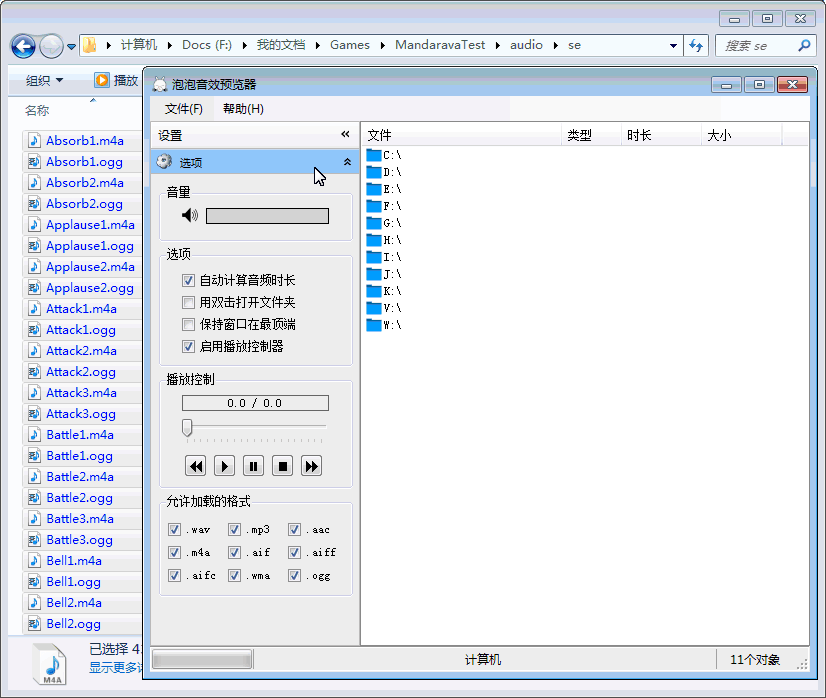This screenshot has width=826, height=698.
Task: Expand the Games breadcrumb arrow in address bar
Action: [382, 45]
